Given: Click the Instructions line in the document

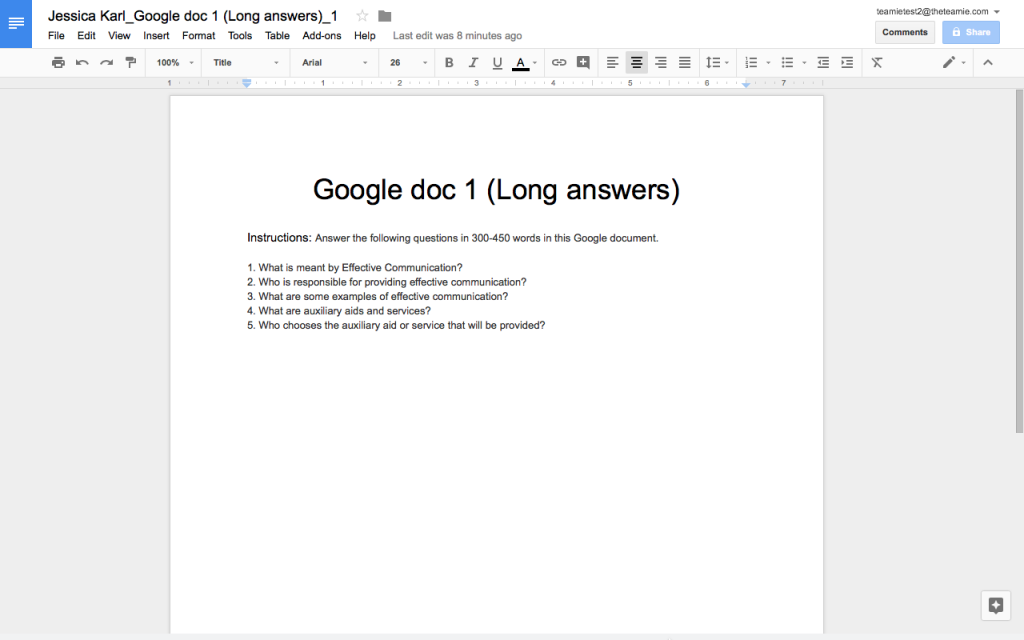Looking at the screenshot, I should [x=453, y=238].
